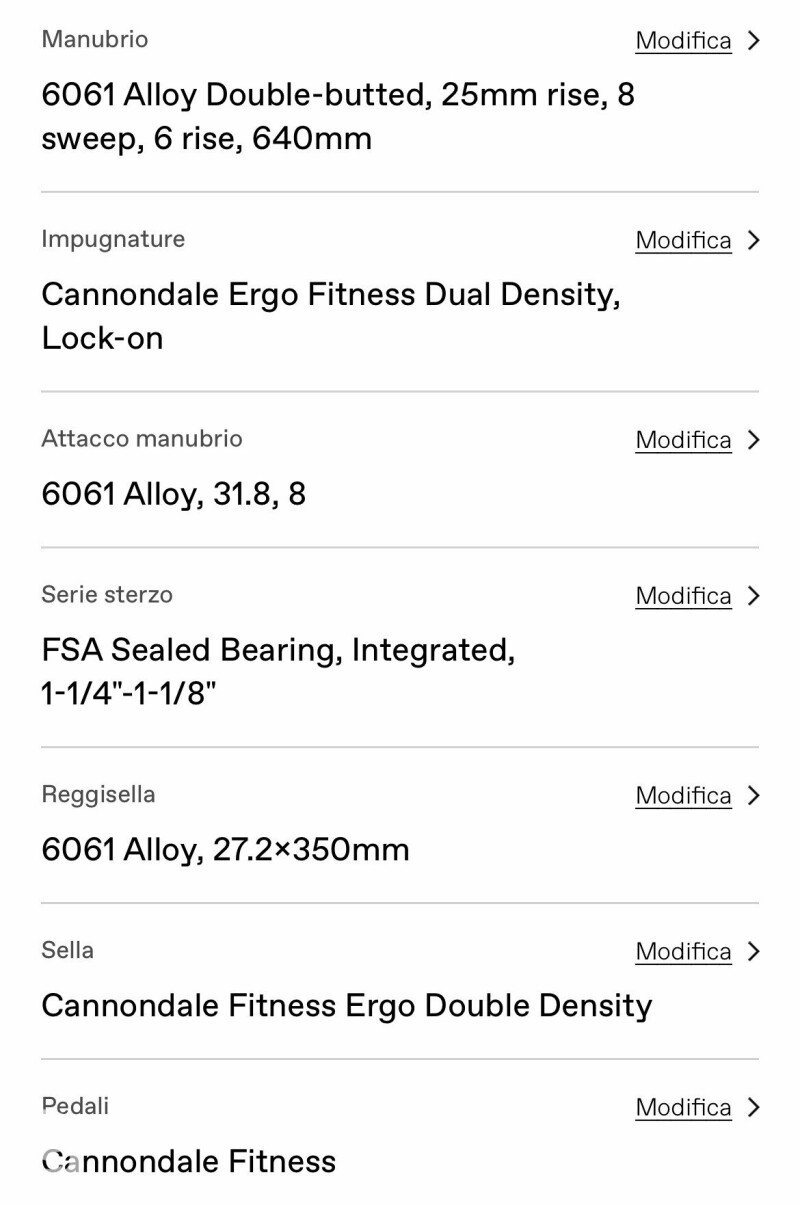Image resolution: width=800 pixels, height=1205 pixels.
Task: Edit Pedali with its Modifica link
Action: pyautogui.click(x=683, y=1108)
